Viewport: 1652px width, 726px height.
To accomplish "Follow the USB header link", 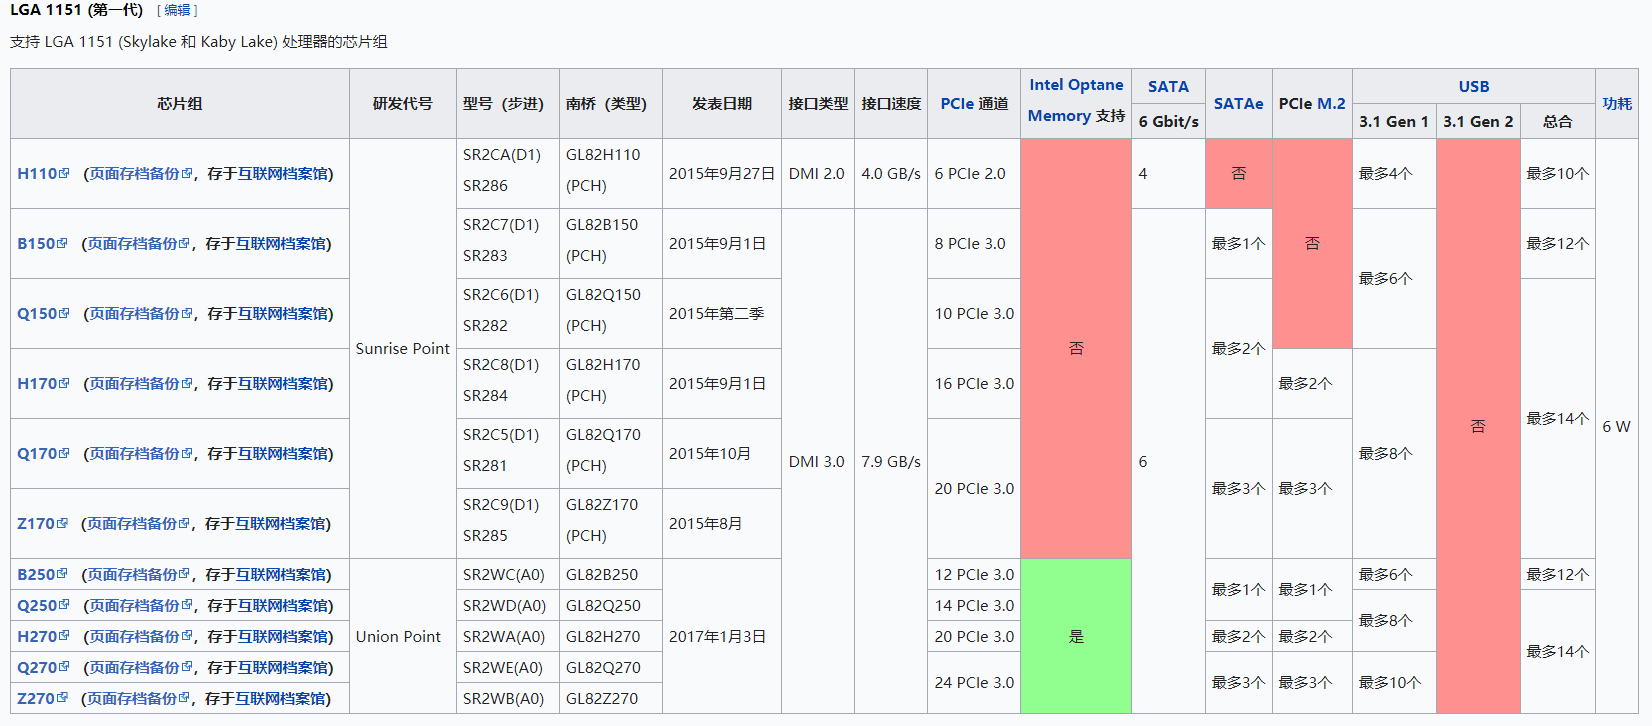I will pos(1474,87).
